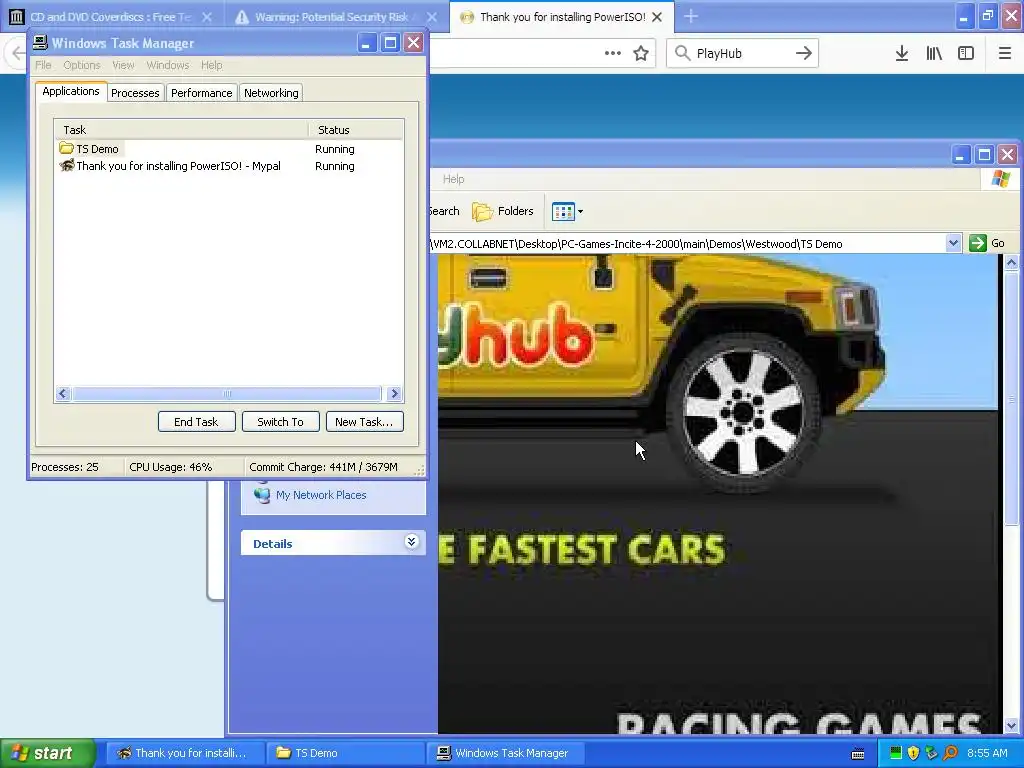Click the task list horizontal scrollbar thumb
Image resolution: width=1024 pixels, height=768 pixels.
point(227,394)
